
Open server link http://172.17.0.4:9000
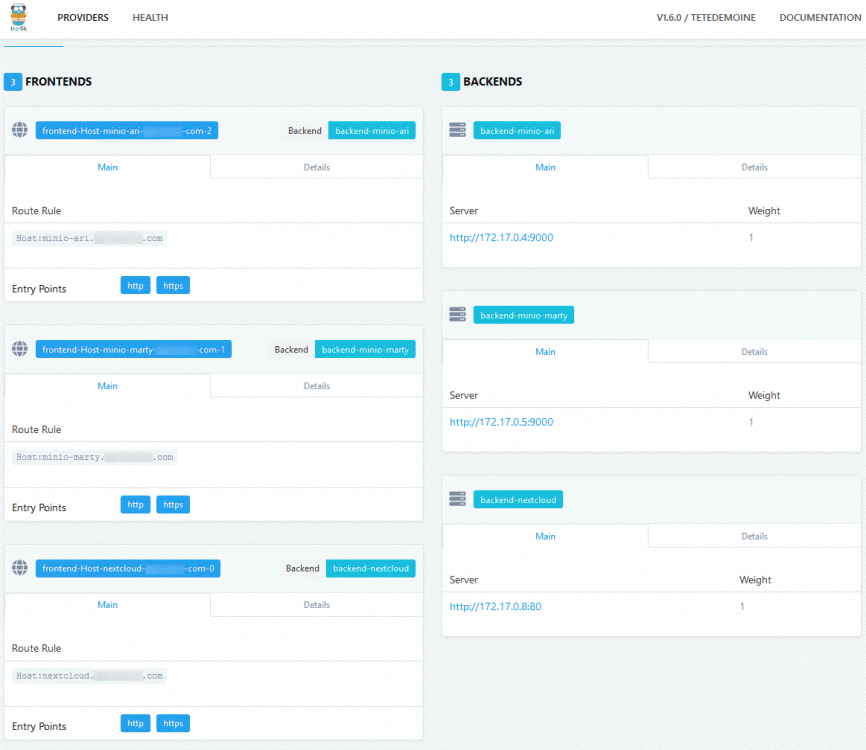coord(501,237)
